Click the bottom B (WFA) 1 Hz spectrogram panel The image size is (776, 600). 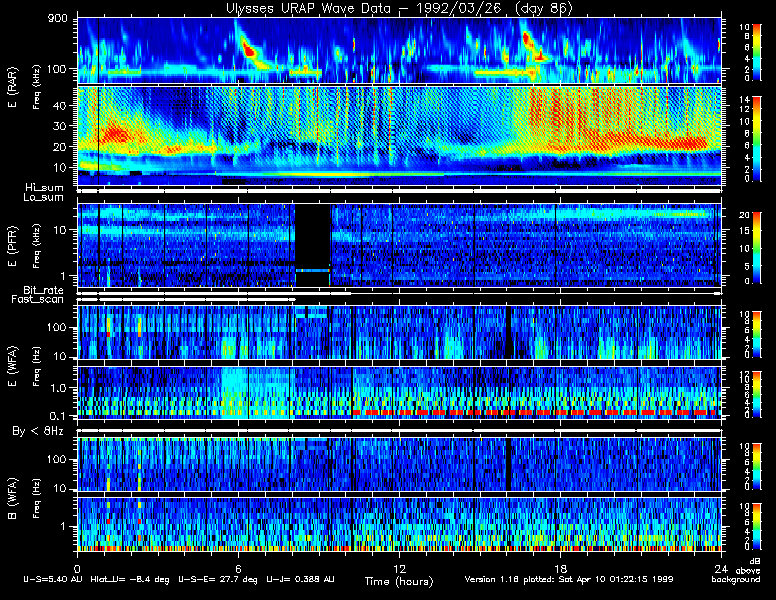[399, 524]
